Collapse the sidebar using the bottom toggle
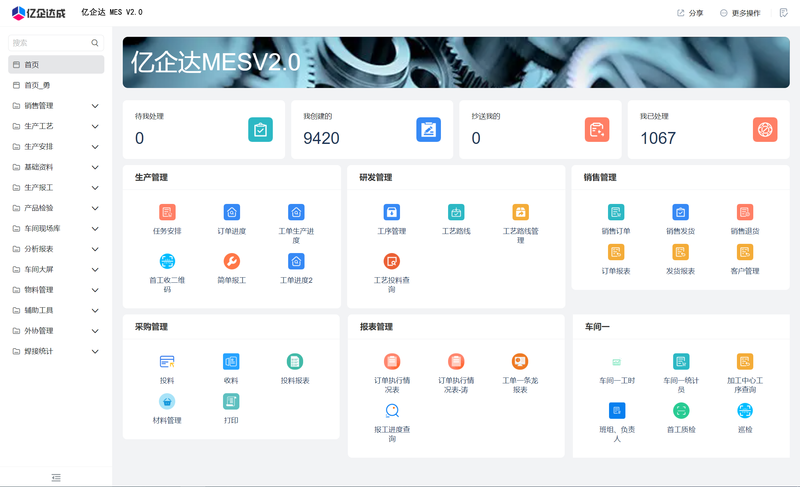Image resolution: width=800 pixels, height=487 pixels. (x=56, y=478)
